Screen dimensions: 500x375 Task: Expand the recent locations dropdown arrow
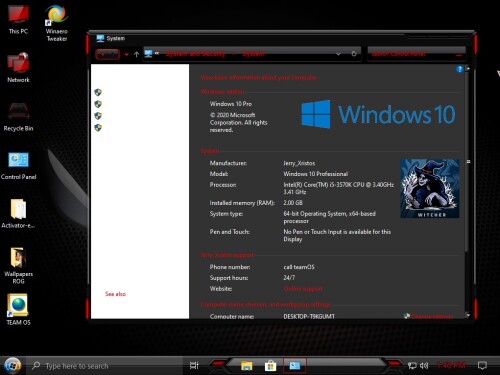[126, 54]
